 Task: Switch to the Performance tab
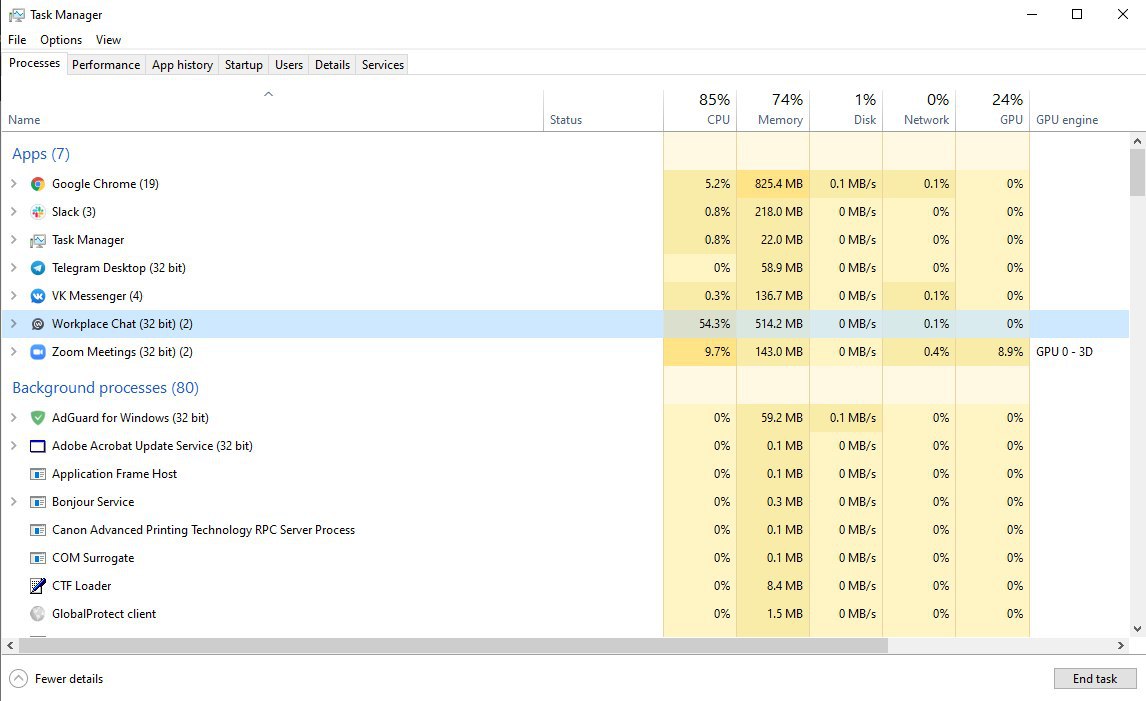tap(106, 64)
